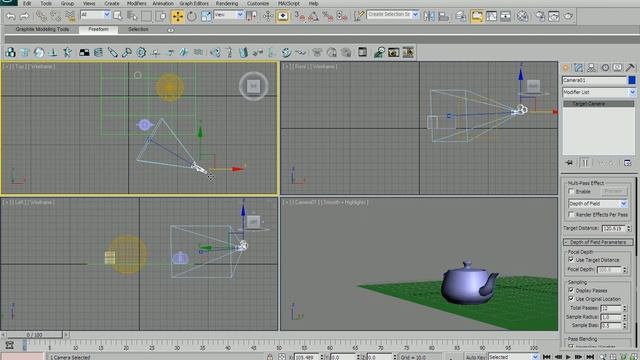The width and height of the screenshot is (640, 360).
Task: Toggle the Graphite Modeling Tools ribbon icon
Action: [x=476, y=16]
